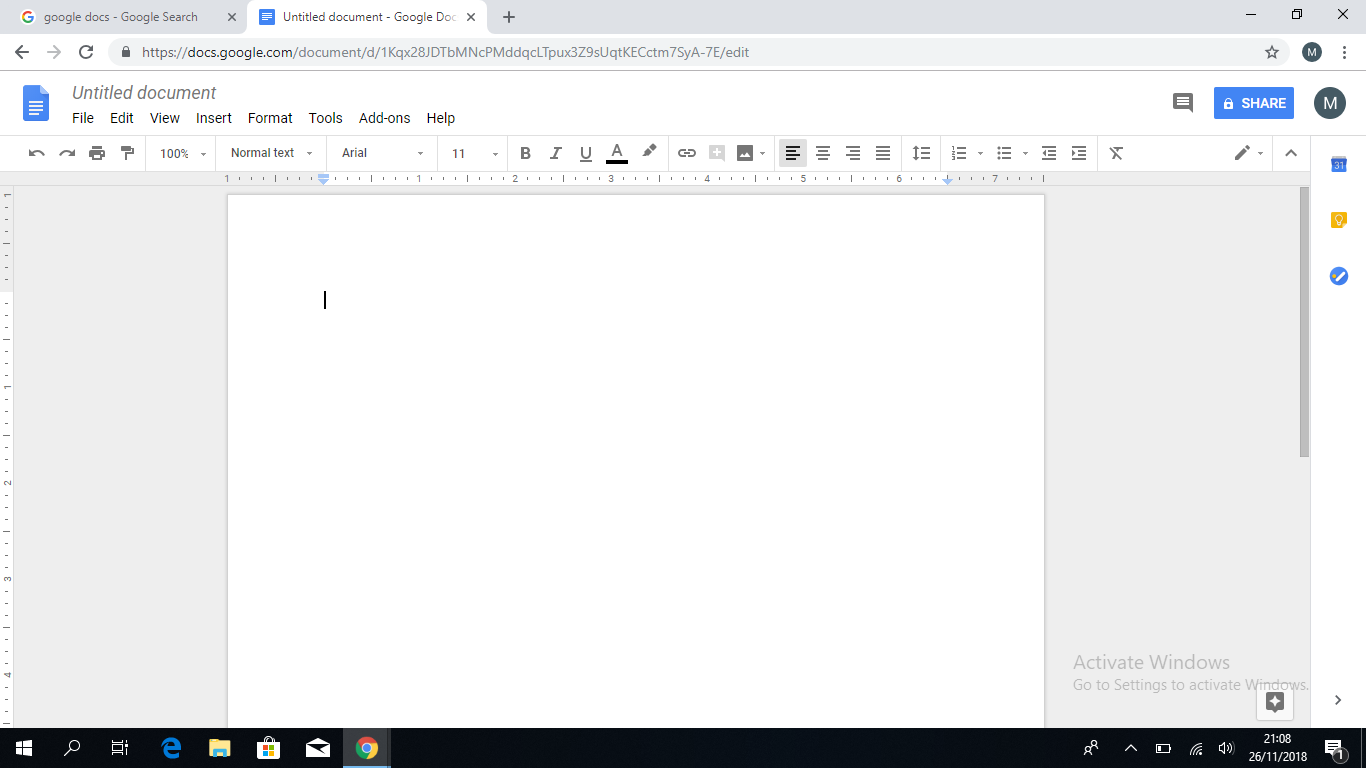
Task: Open the zoom level dropdown
Action: [x=180, y=153]
